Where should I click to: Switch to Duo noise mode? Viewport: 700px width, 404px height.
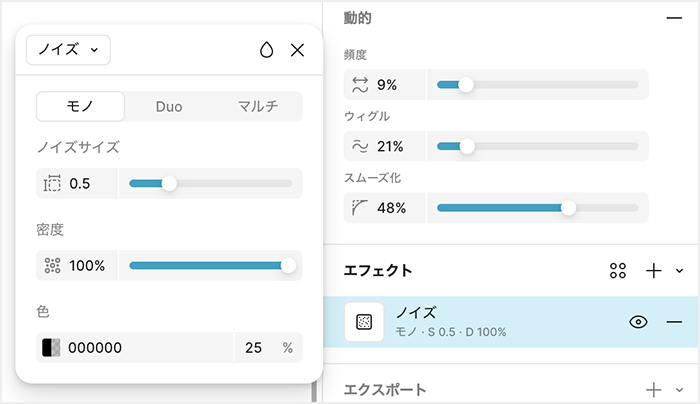(x=169, y=107)
